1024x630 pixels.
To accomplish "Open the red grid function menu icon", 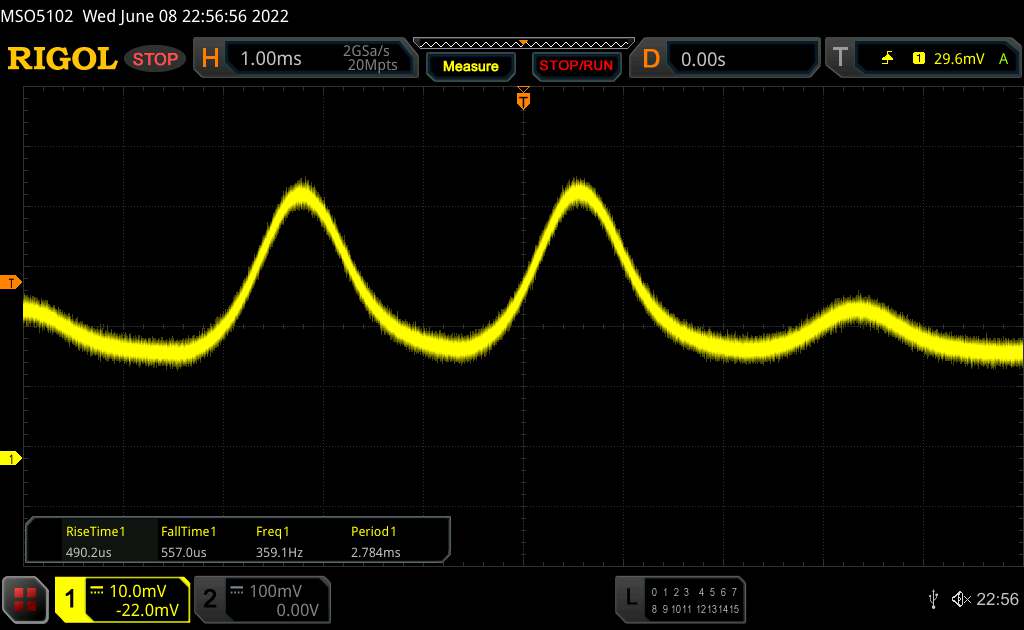I will (x=26, y=598).
